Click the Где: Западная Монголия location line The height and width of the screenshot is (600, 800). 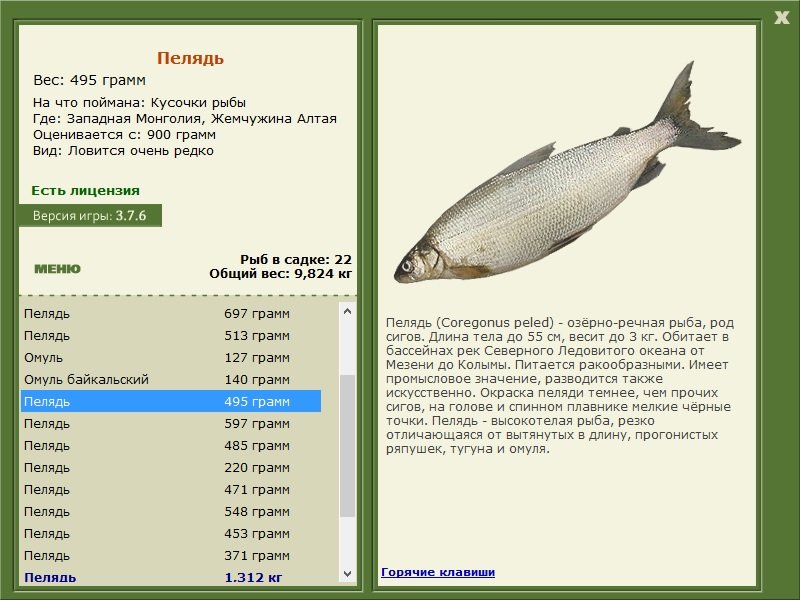pos(185,118)
